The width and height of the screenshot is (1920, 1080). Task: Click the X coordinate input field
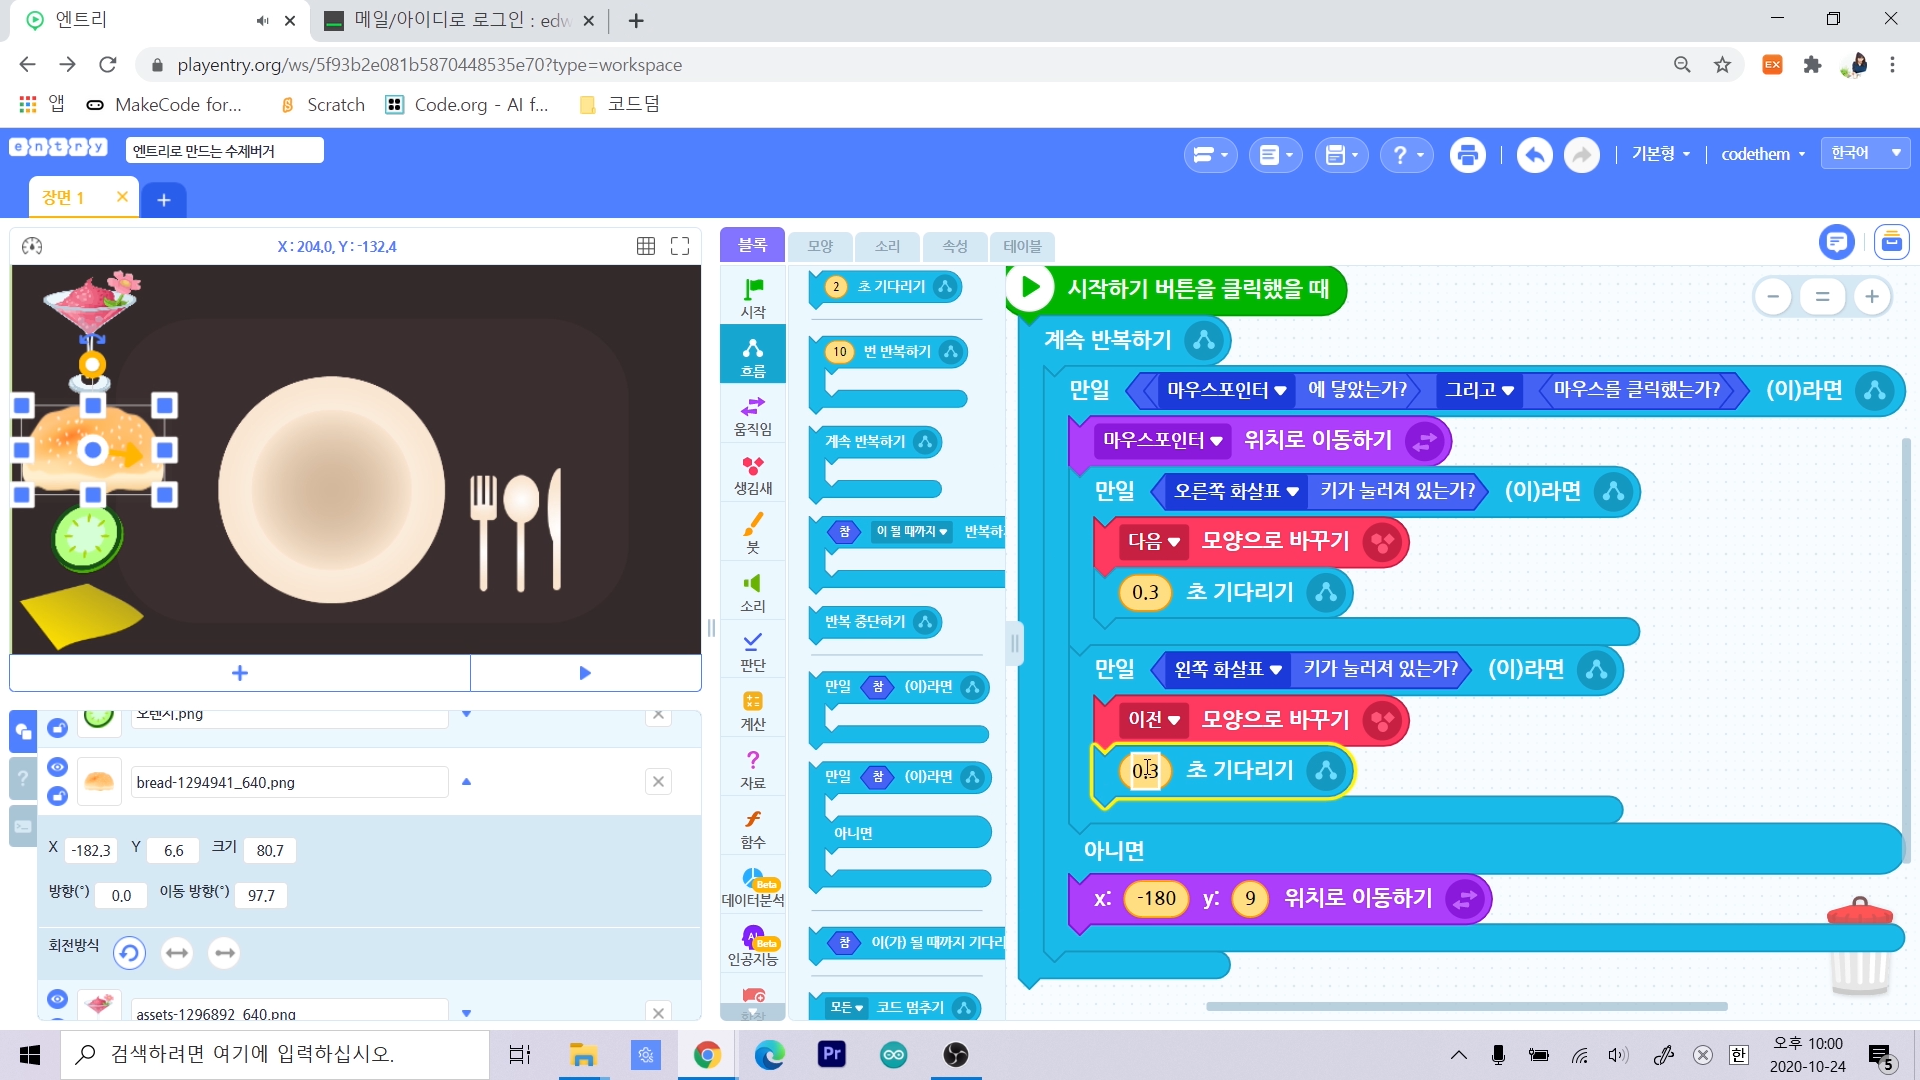pos(91,851)
